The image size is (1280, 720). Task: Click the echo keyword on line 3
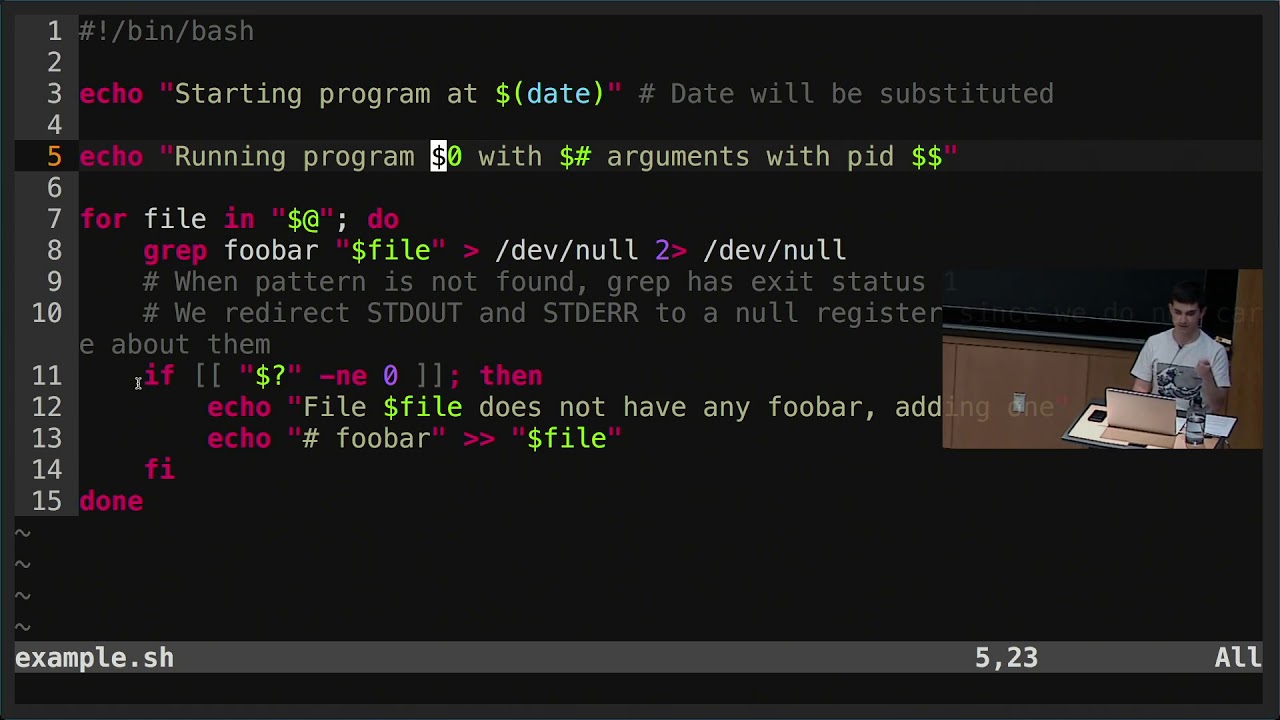[111, 94]
